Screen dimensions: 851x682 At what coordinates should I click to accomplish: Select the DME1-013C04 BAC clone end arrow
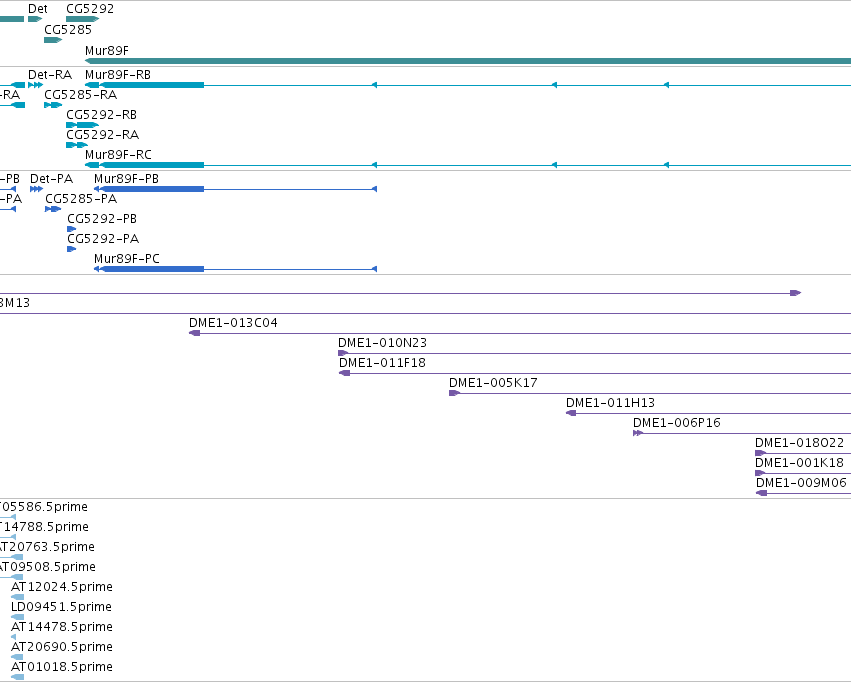194,333
